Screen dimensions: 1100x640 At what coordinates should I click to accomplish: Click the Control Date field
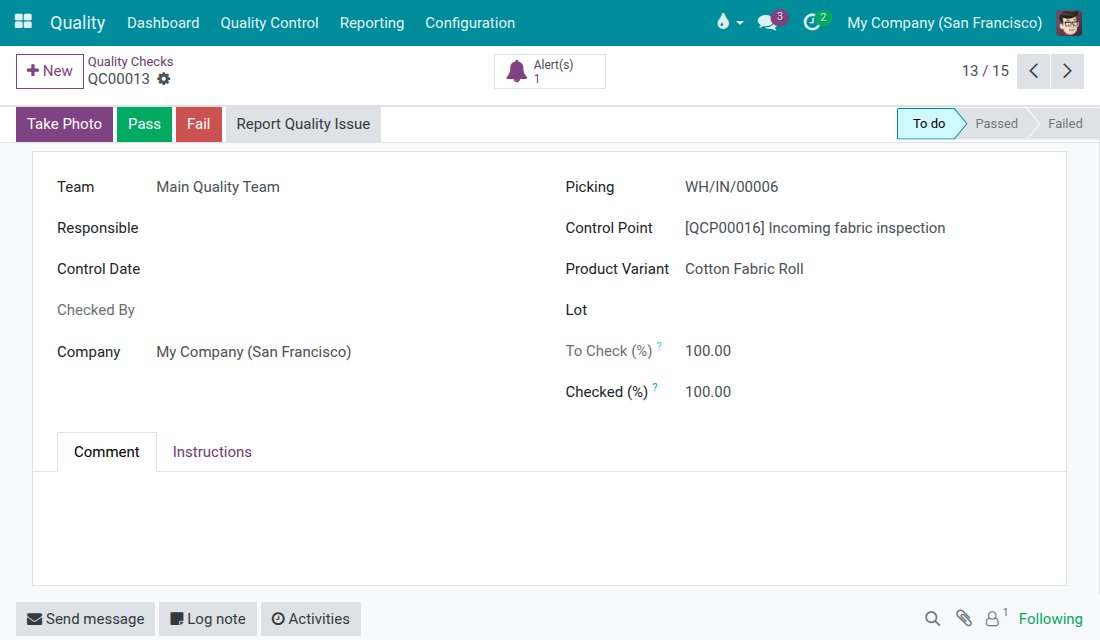[344, 269]
